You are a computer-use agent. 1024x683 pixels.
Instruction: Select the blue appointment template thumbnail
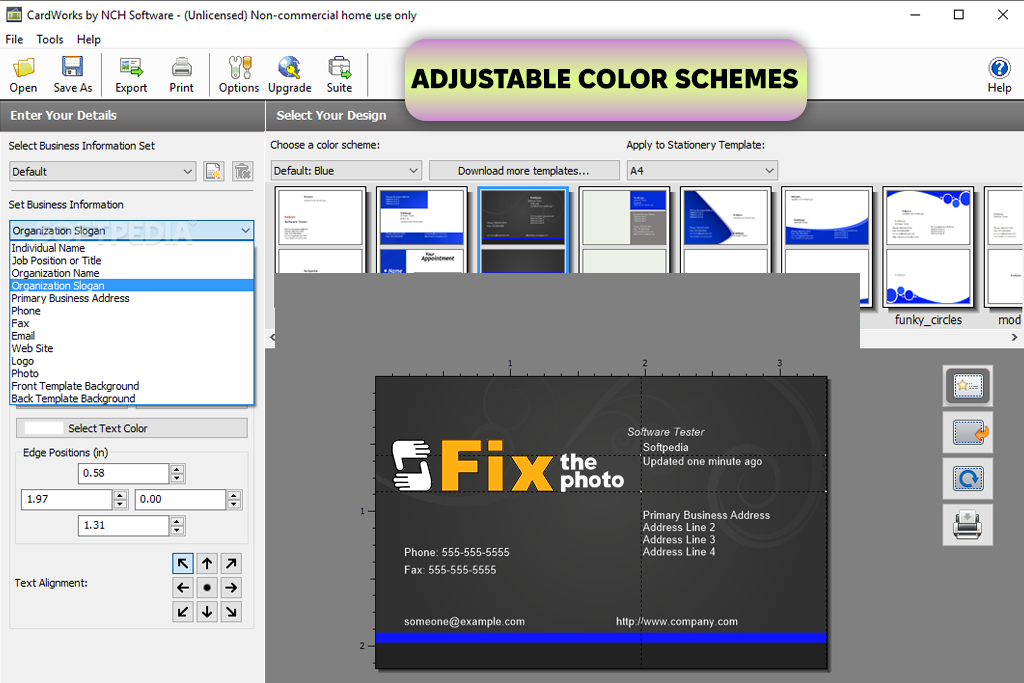[422, 230]
